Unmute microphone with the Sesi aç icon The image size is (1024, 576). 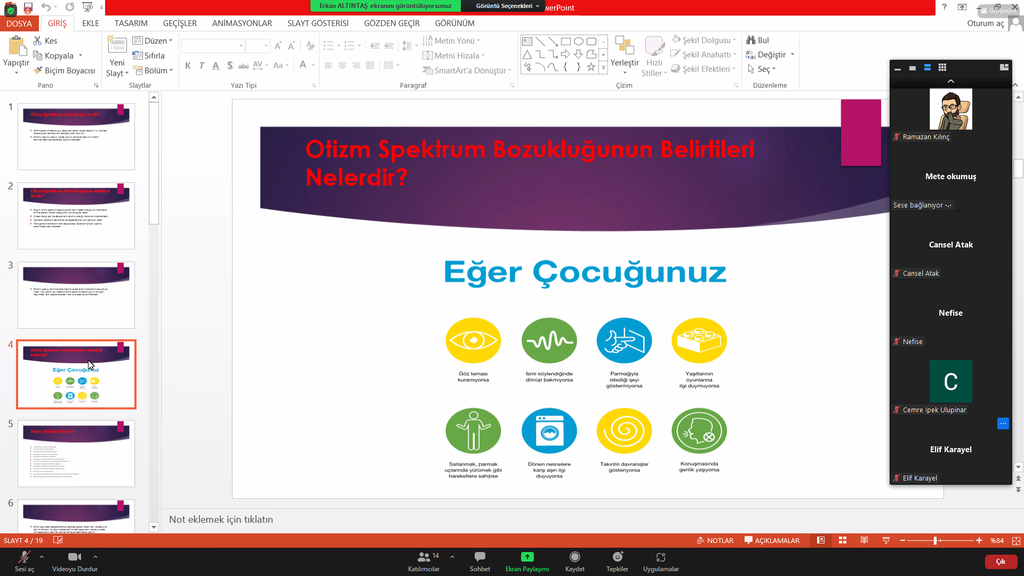(23, 557)
